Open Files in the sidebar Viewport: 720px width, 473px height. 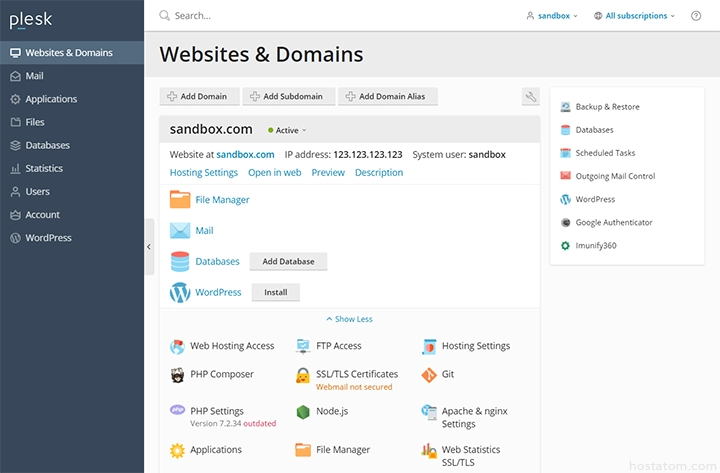tap(72, 122)
